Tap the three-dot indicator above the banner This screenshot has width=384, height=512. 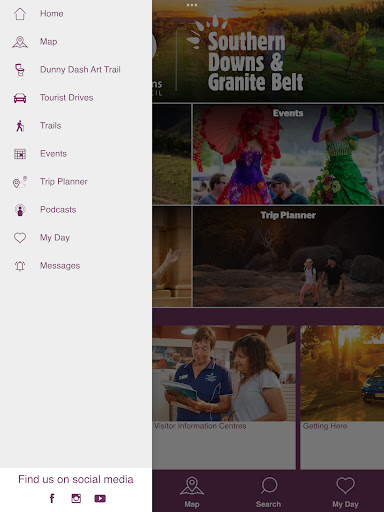(192, 5)
